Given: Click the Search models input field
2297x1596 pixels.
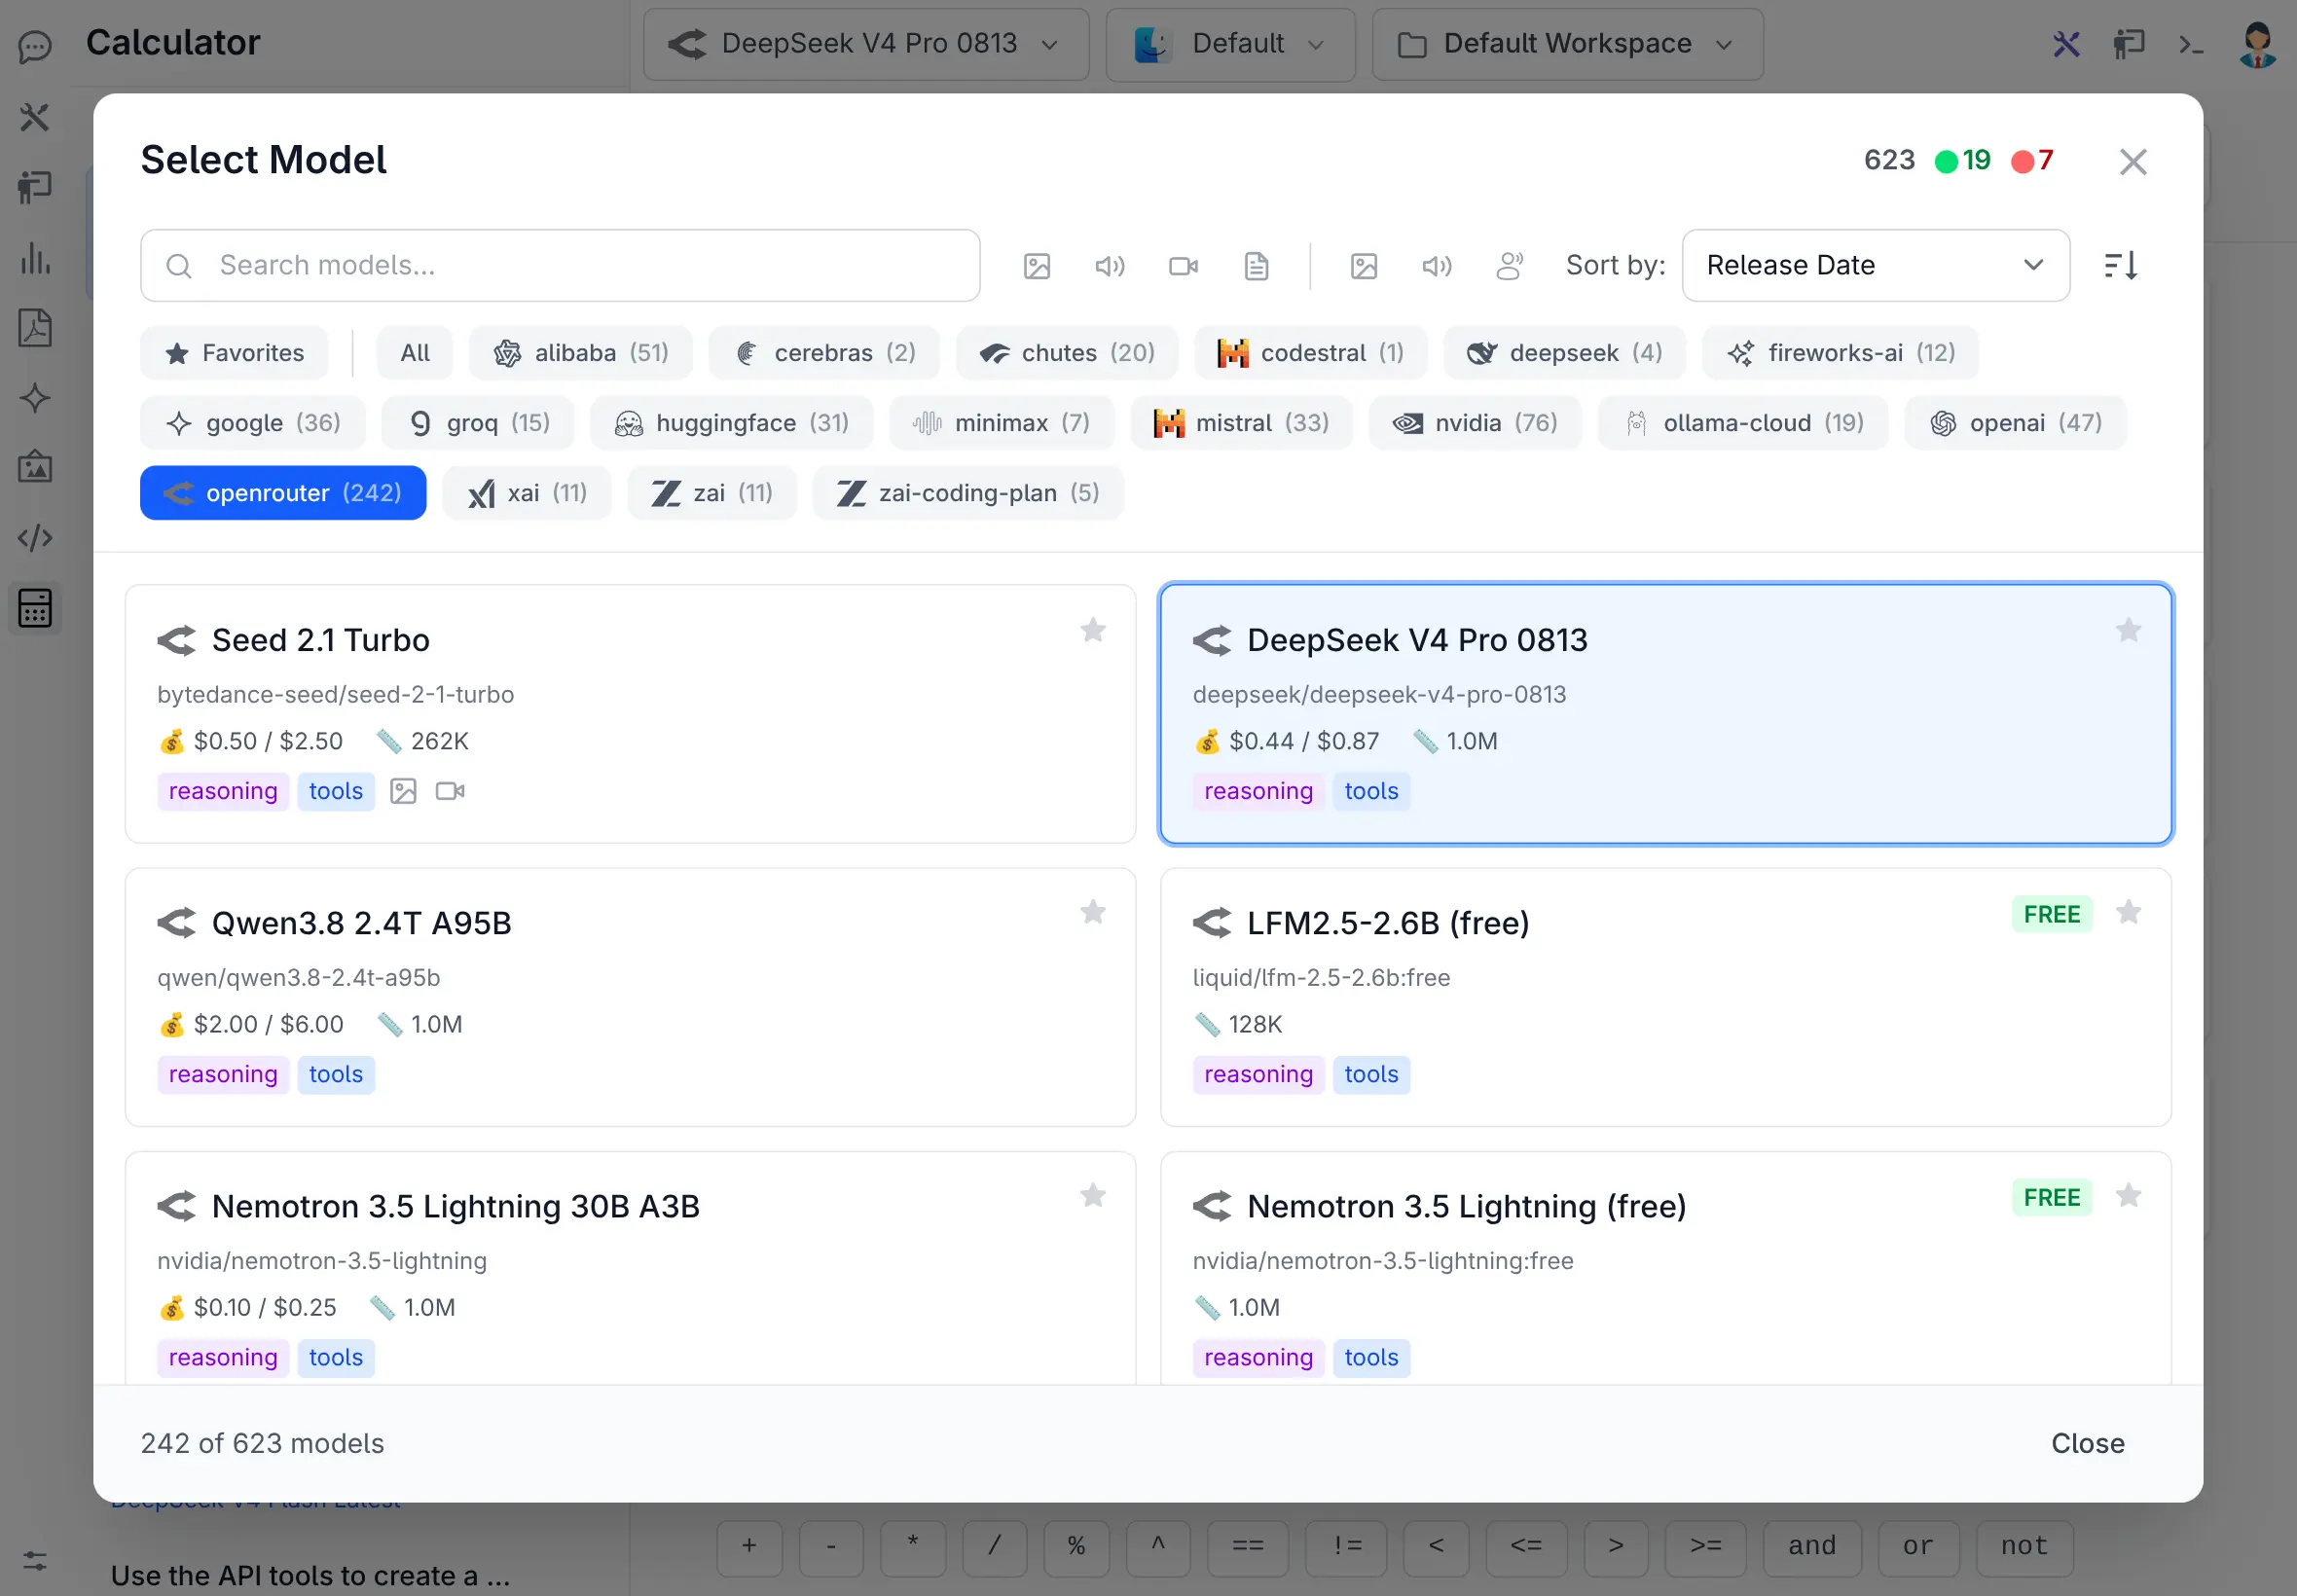Looking at the screenshot, I should (560, 266).
